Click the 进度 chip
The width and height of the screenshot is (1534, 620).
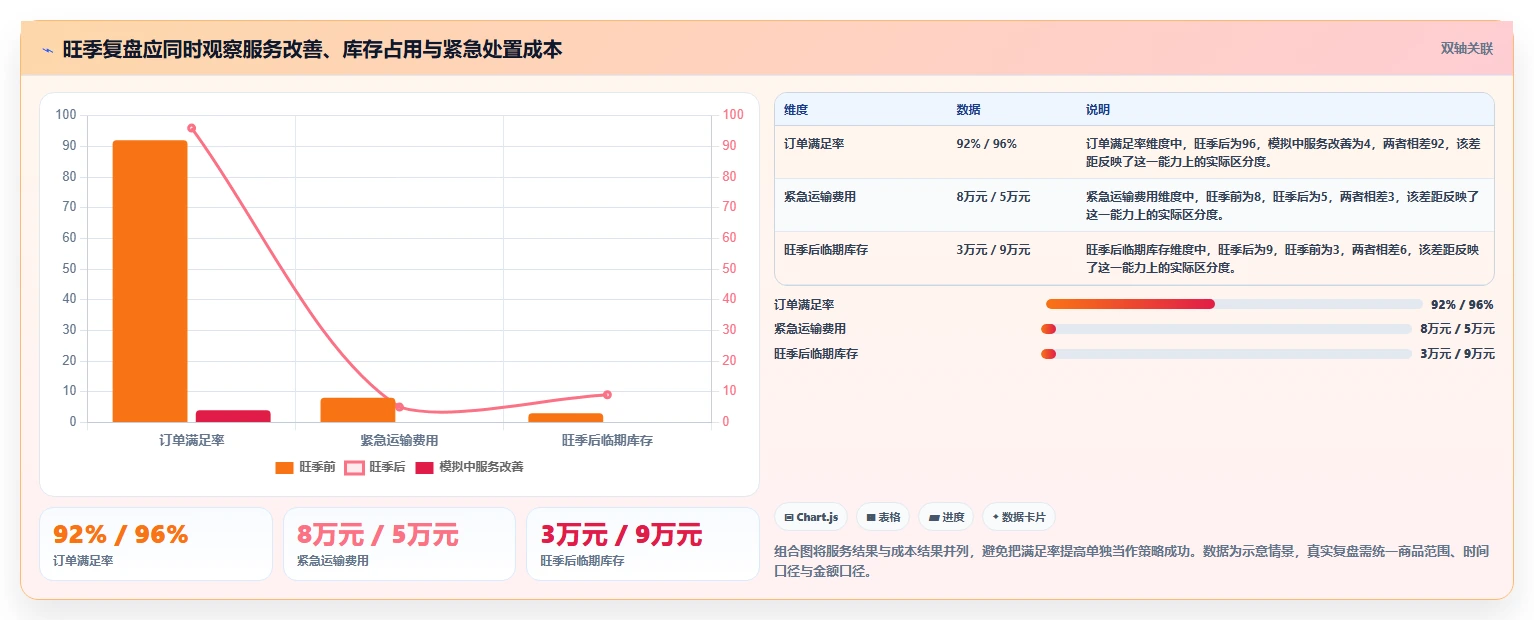(x=946, y=517)
